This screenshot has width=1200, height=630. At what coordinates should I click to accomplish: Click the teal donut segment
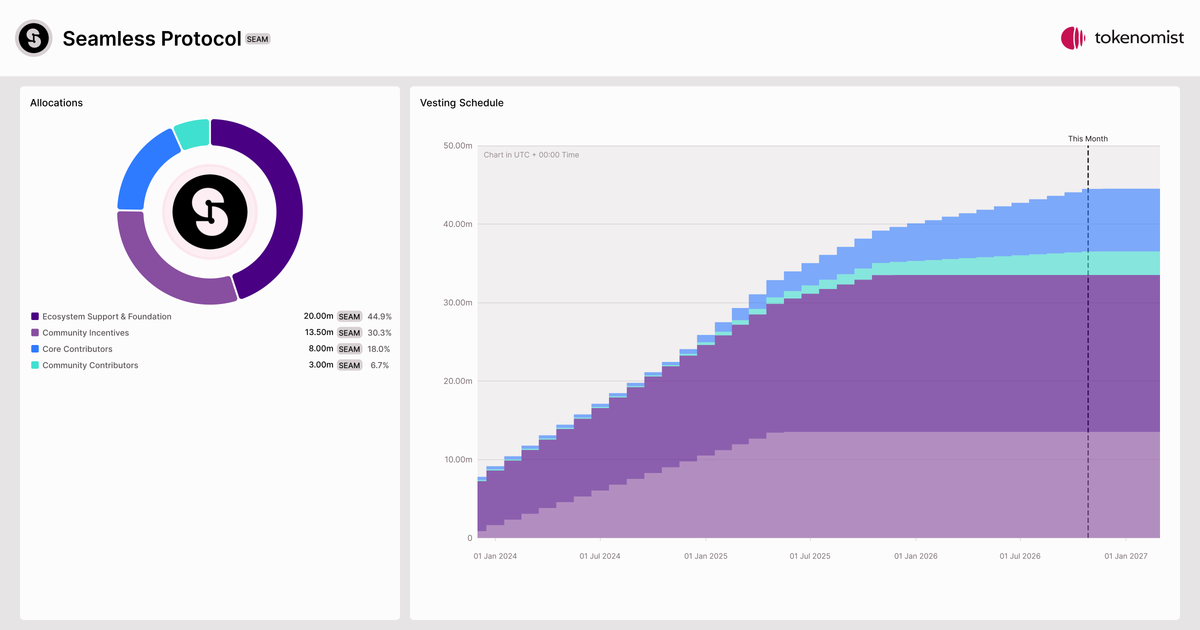pyautogui.click(x=193, y=133)
